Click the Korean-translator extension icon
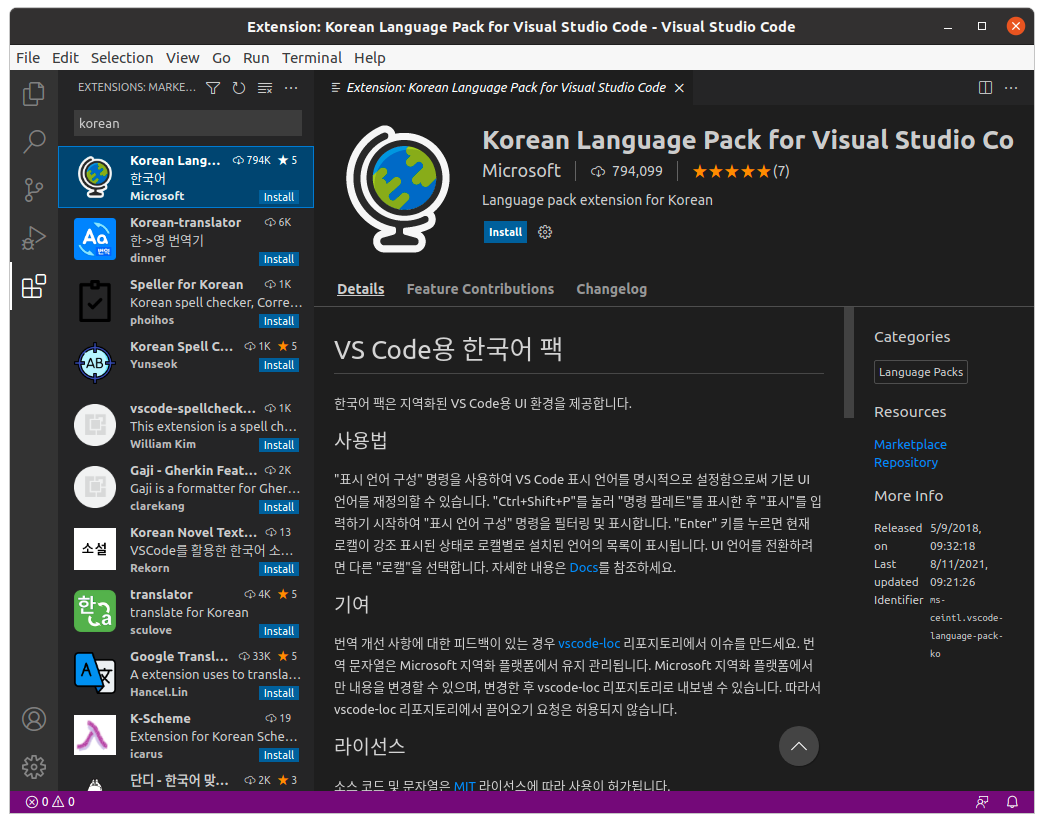This screenshot has height=823, width=1044. [95, 239]
